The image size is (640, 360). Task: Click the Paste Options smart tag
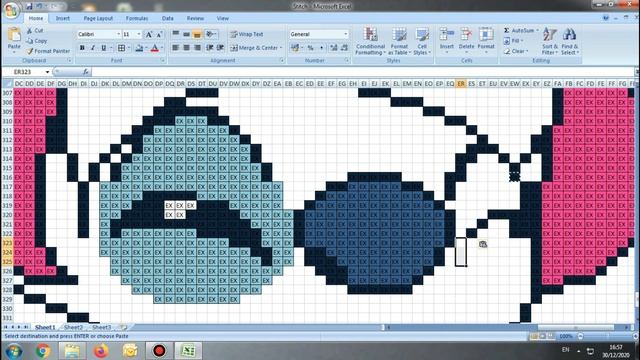[483, 244]
